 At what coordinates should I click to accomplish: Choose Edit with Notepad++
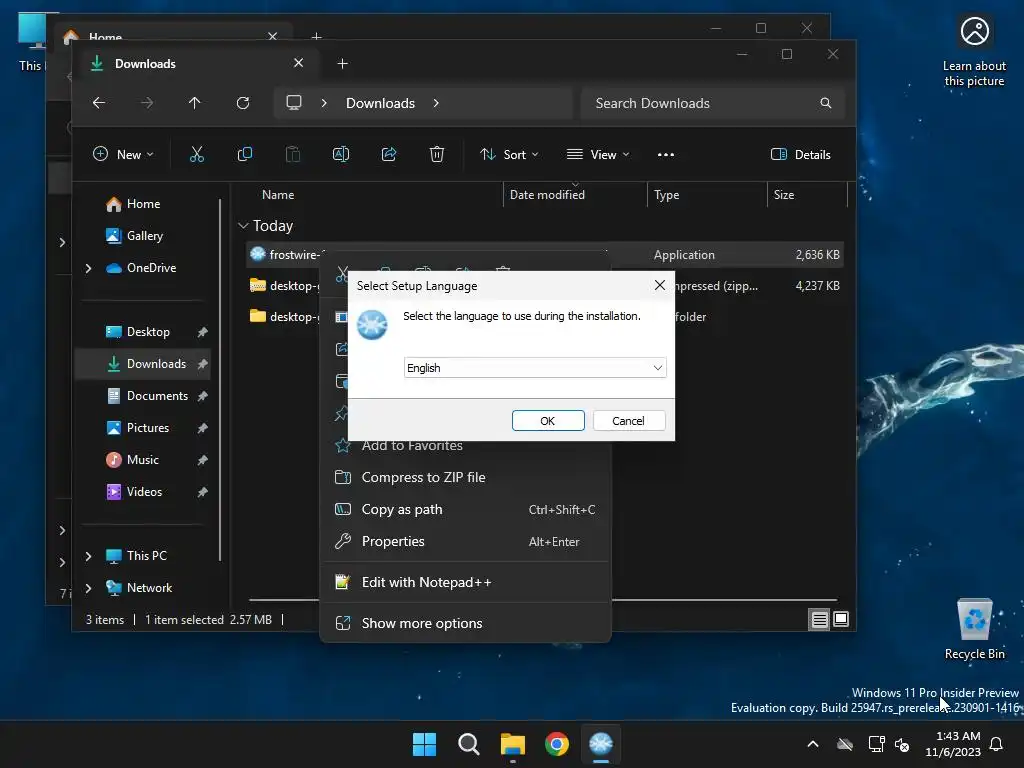tap(465, 582)
